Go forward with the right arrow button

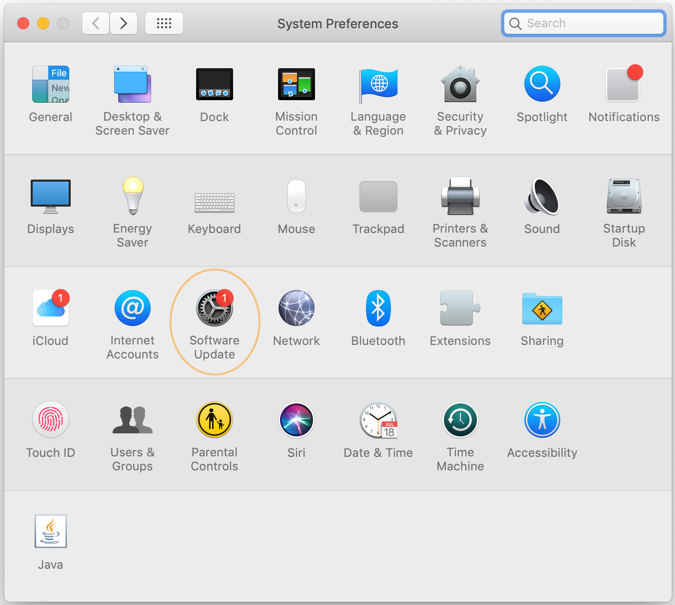pos(124,23)
